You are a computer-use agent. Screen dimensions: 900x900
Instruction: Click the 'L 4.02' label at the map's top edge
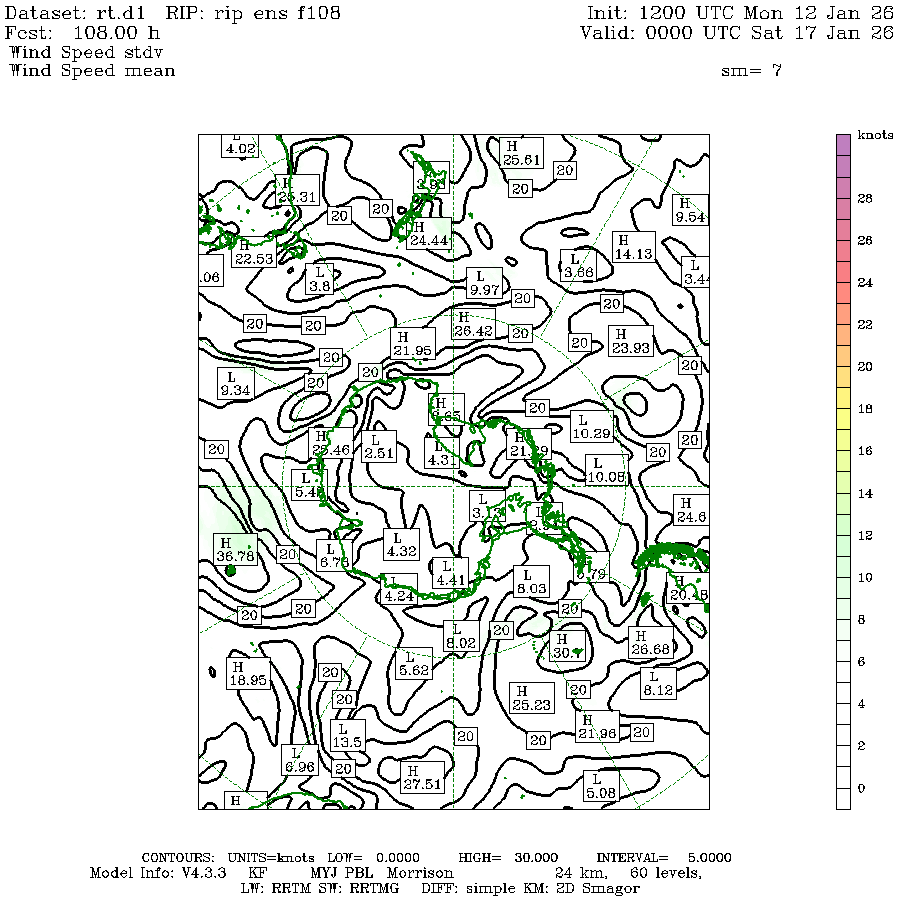click(240, 145)
